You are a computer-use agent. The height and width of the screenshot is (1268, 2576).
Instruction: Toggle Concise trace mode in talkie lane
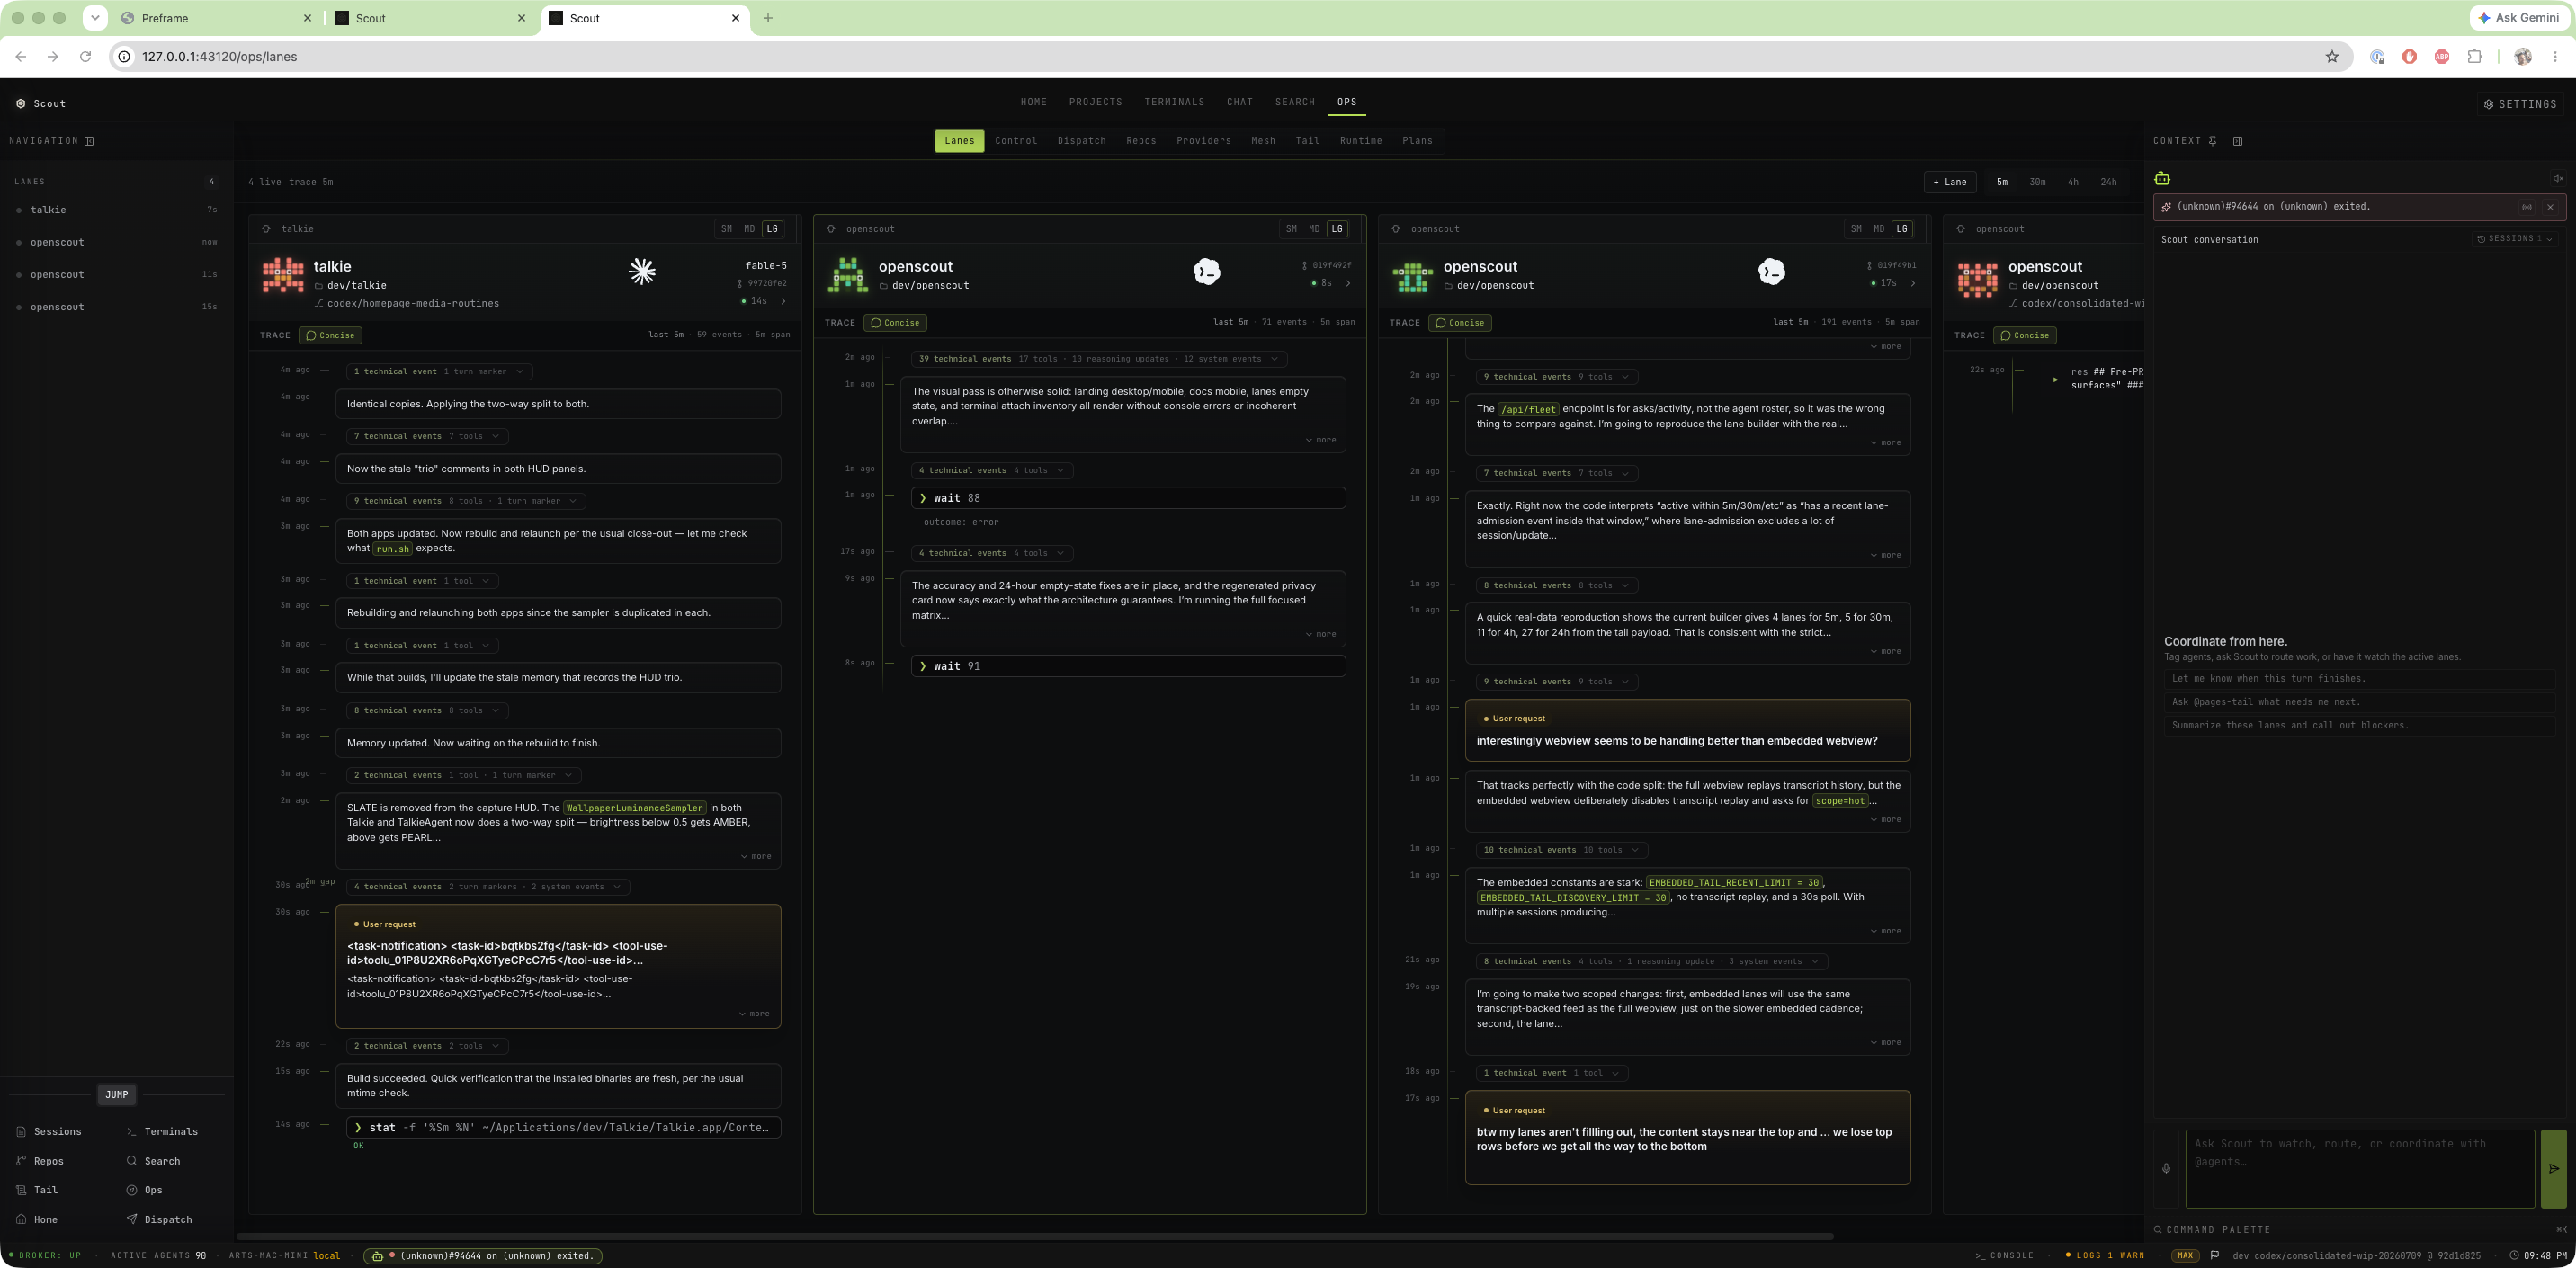331,336
